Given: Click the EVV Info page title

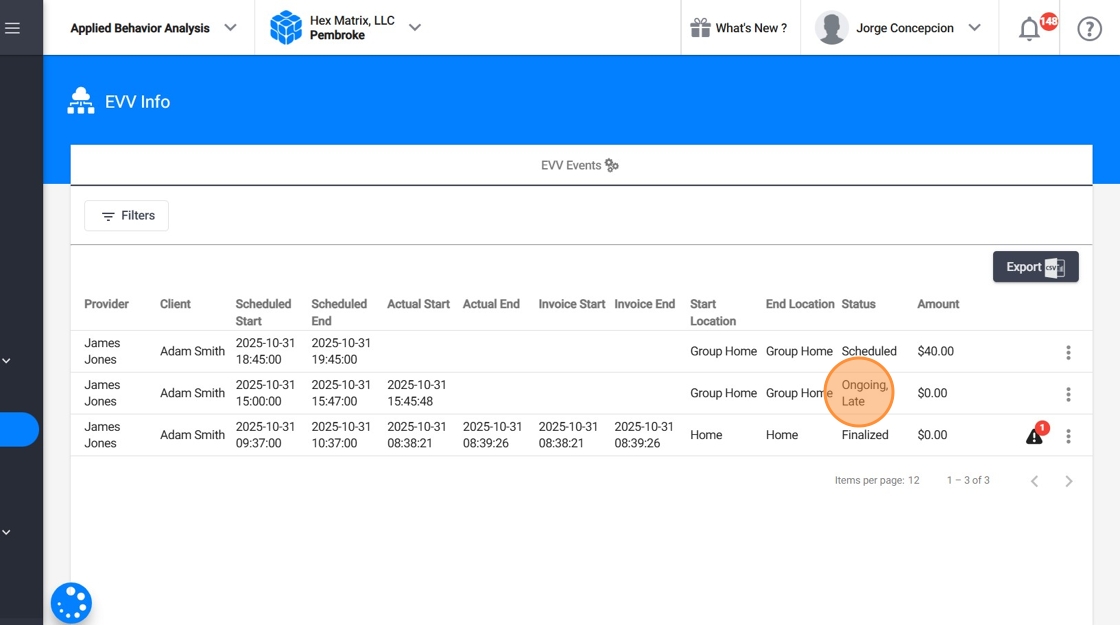Looking at the screenshot, I should [x=137, y=101].
